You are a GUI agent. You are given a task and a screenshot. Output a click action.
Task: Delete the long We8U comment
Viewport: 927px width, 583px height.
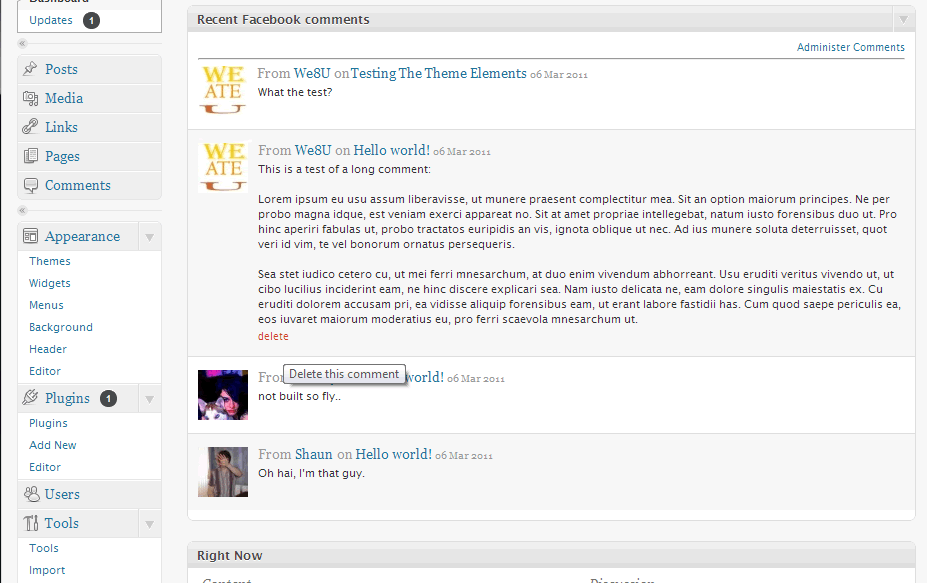[x=273, y=337]
